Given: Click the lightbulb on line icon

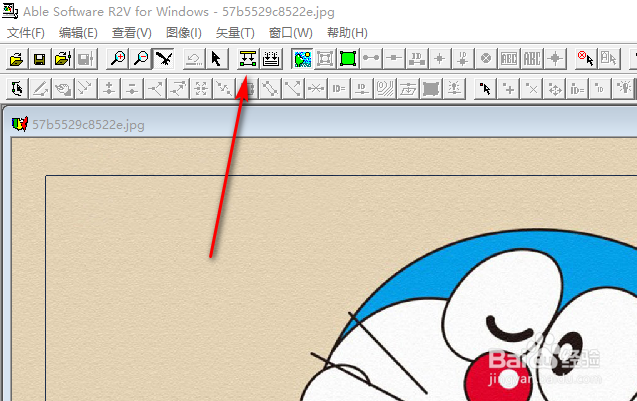Looking at the screenshot, I should [x=454, y=89].
